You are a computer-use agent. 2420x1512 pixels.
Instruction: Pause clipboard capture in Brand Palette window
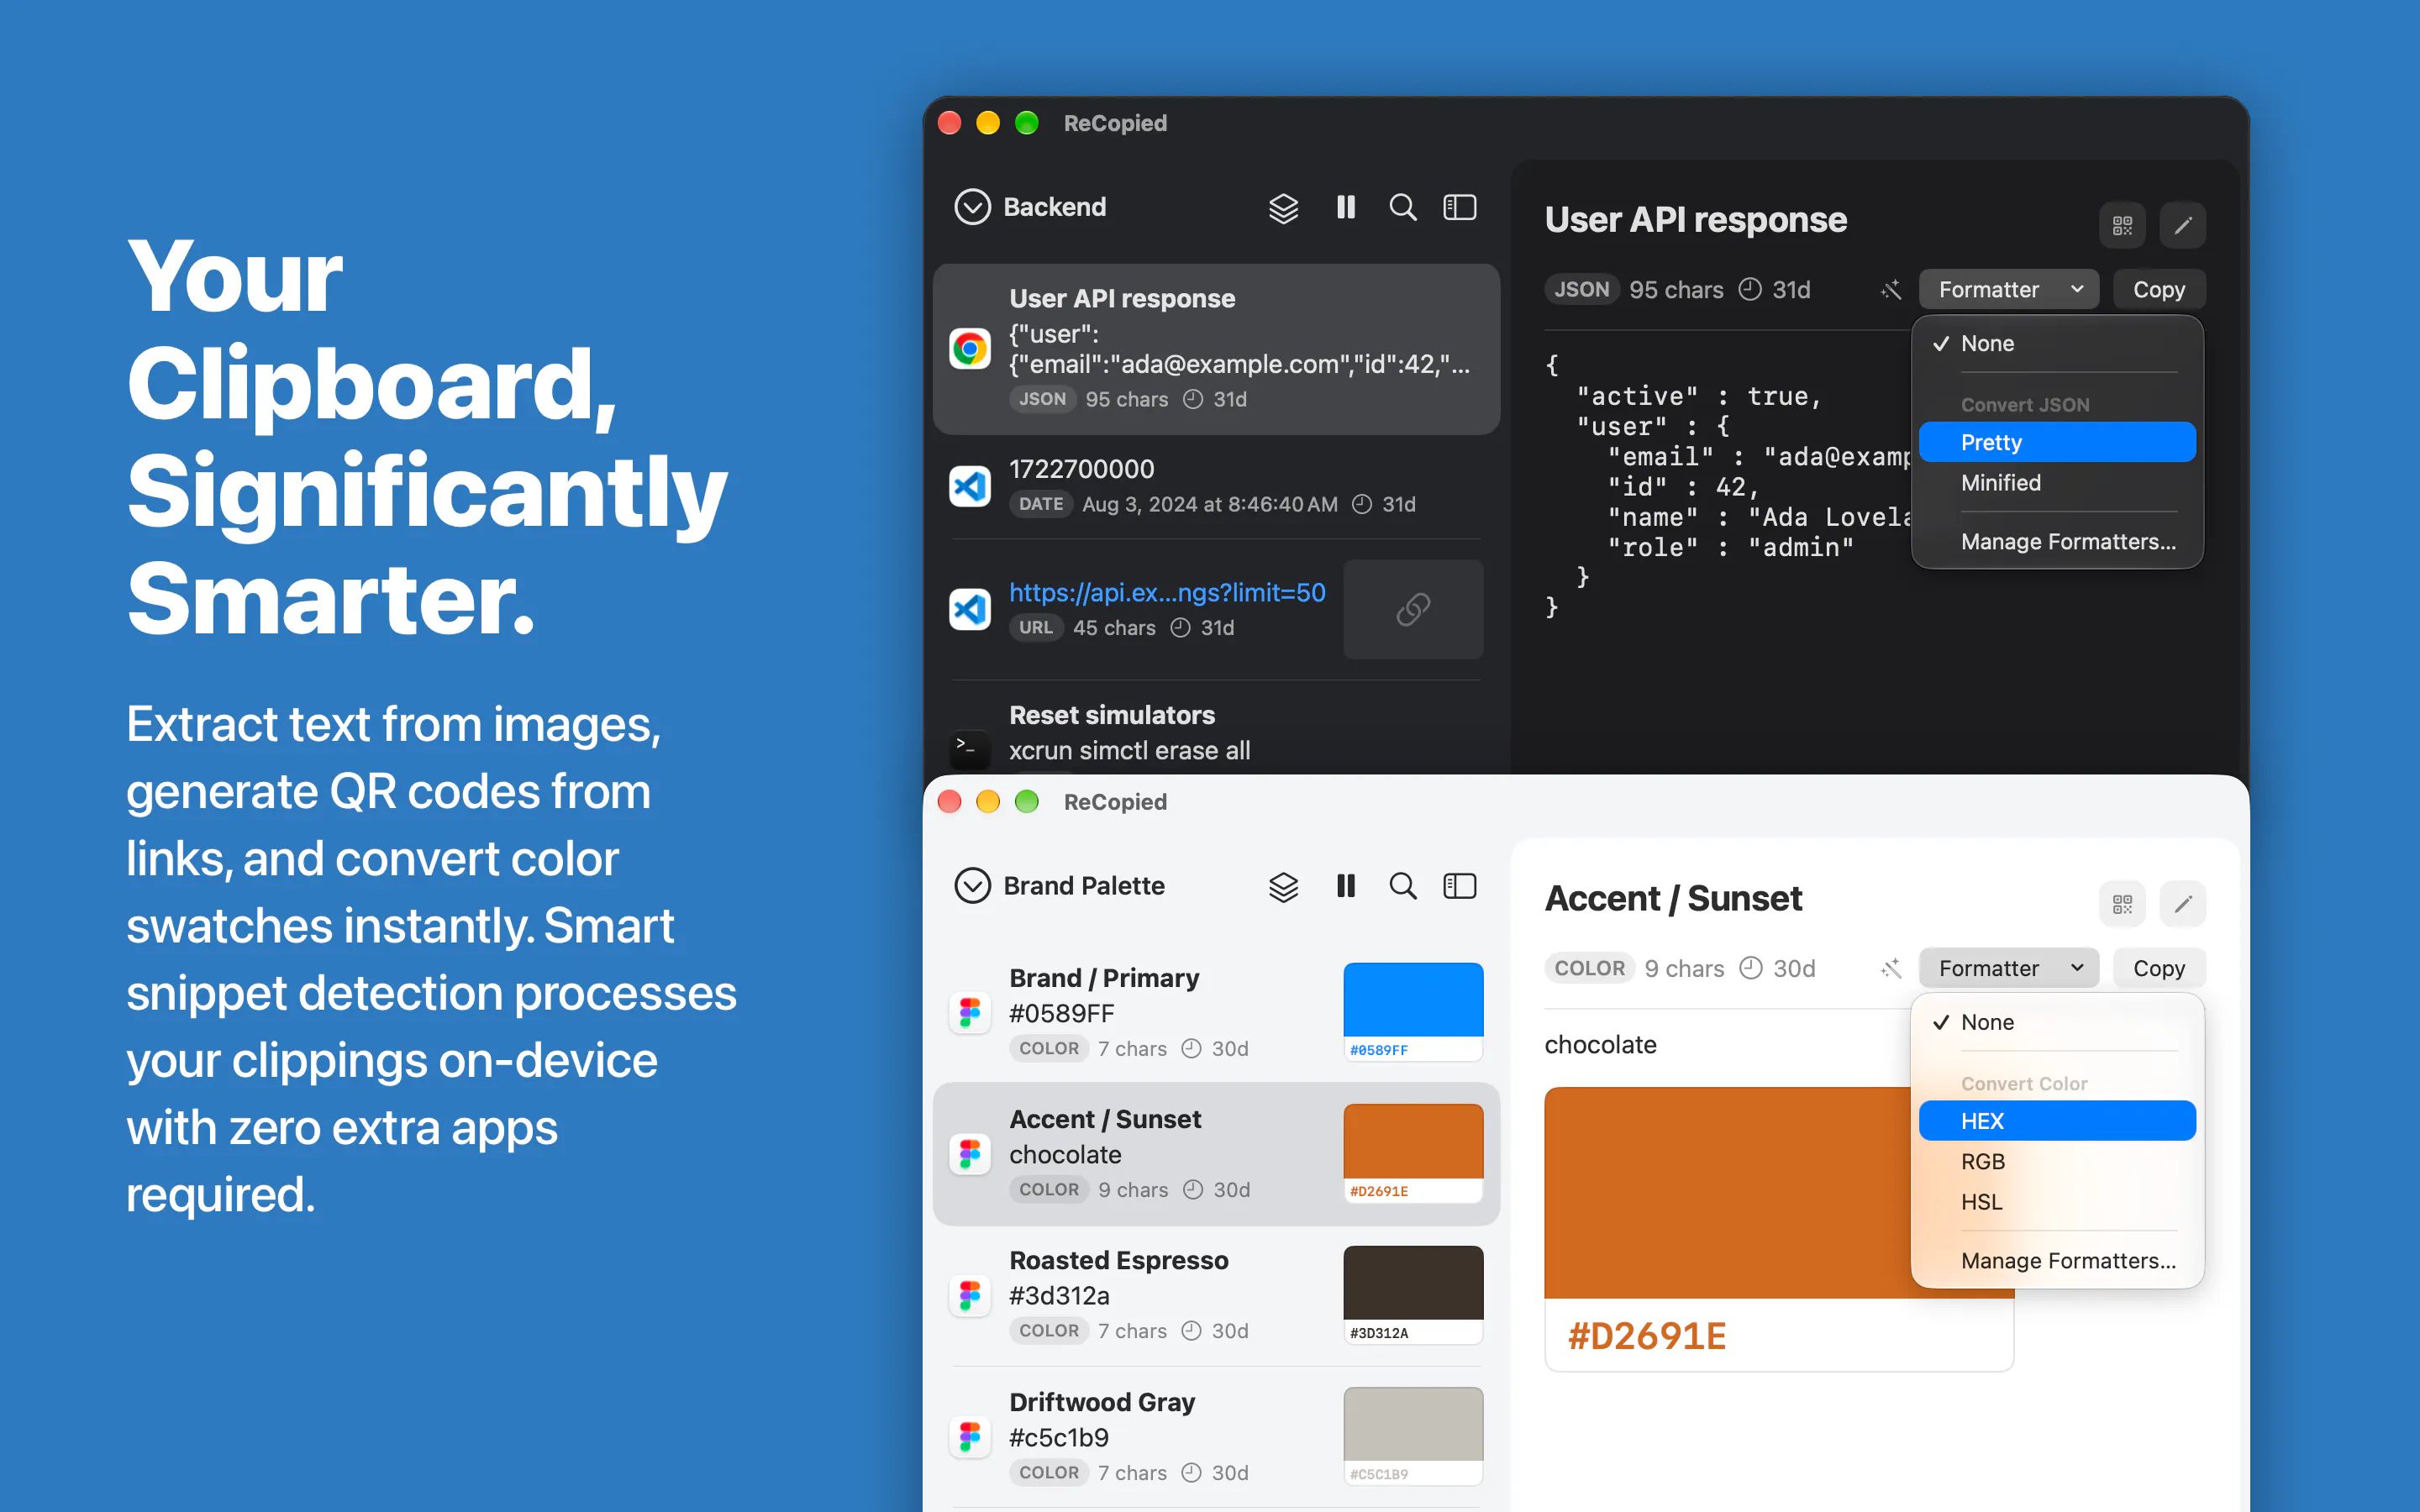coord(1346,886)
